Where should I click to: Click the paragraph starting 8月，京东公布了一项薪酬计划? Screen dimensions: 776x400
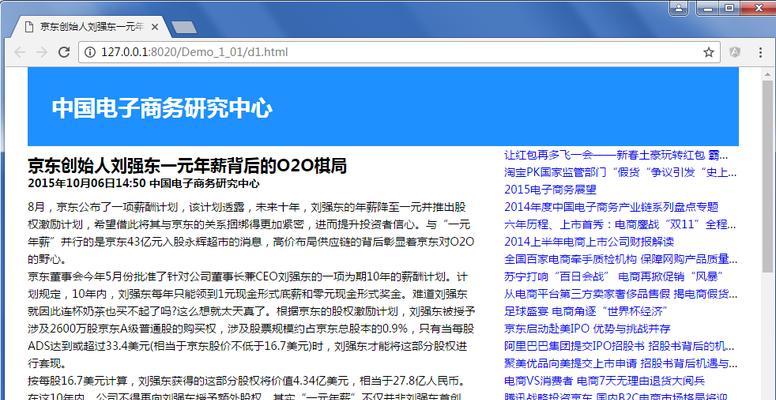[251, 233]
